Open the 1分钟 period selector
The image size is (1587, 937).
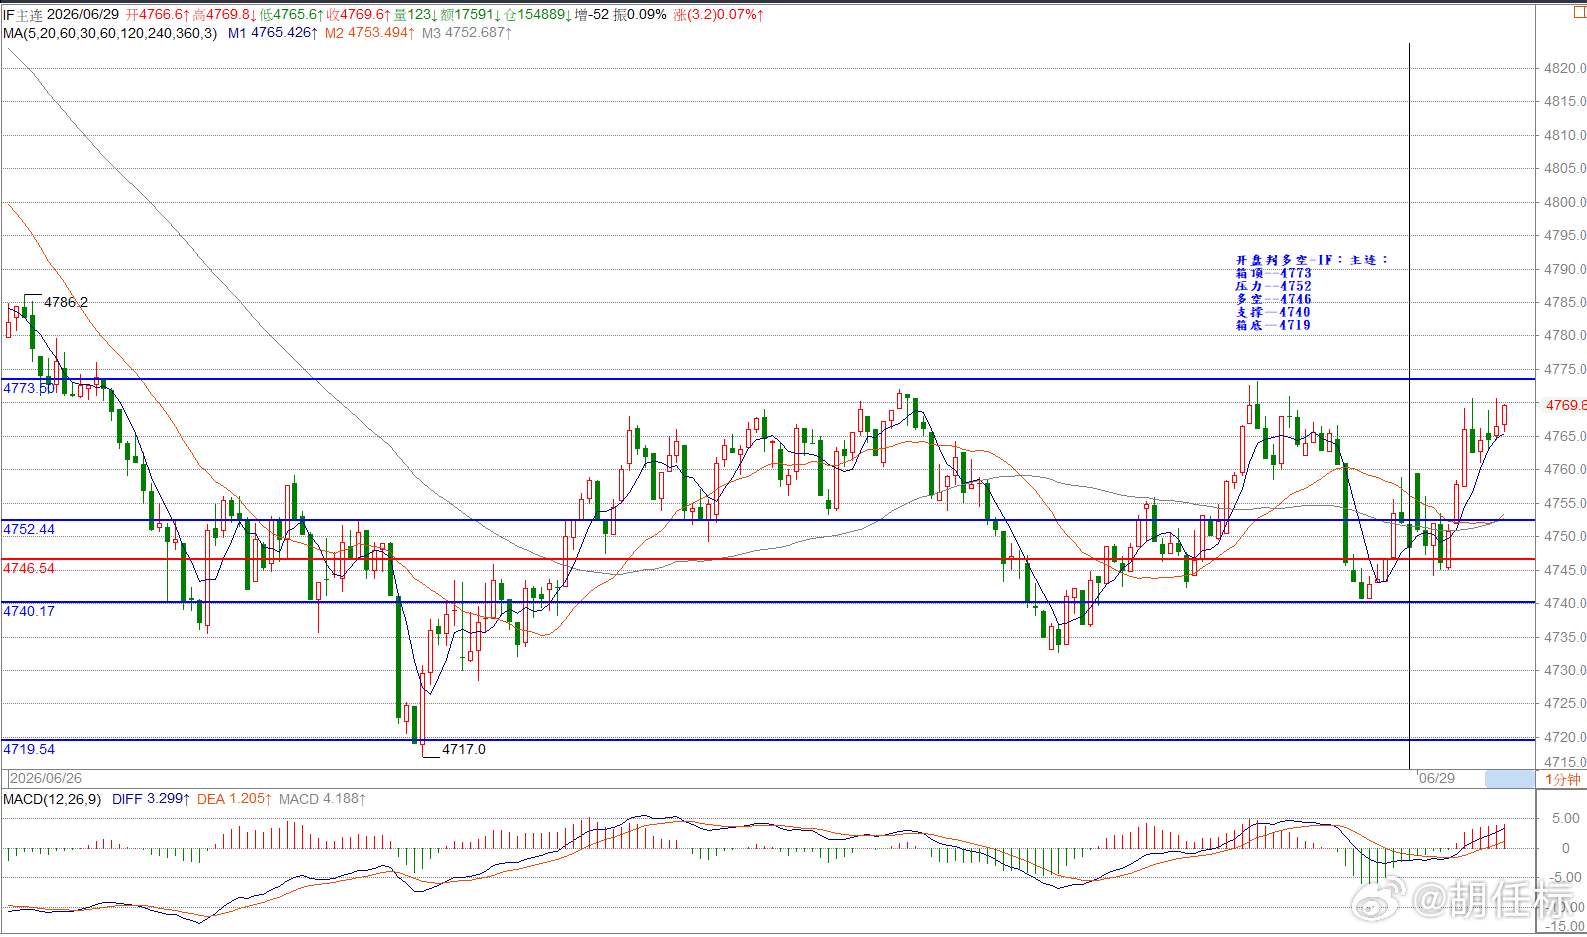1562,779
